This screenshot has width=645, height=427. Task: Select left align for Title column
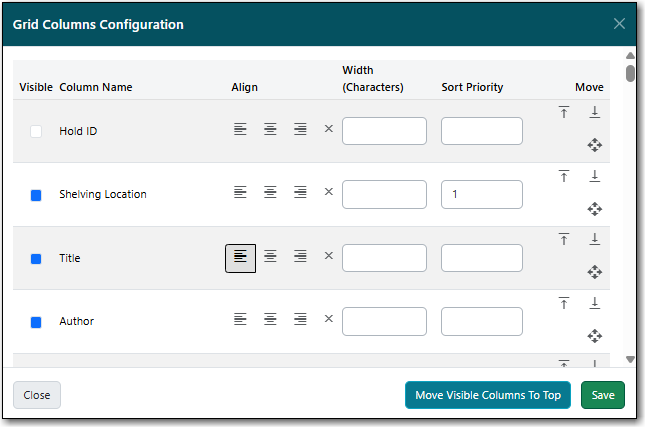[240, 258]
